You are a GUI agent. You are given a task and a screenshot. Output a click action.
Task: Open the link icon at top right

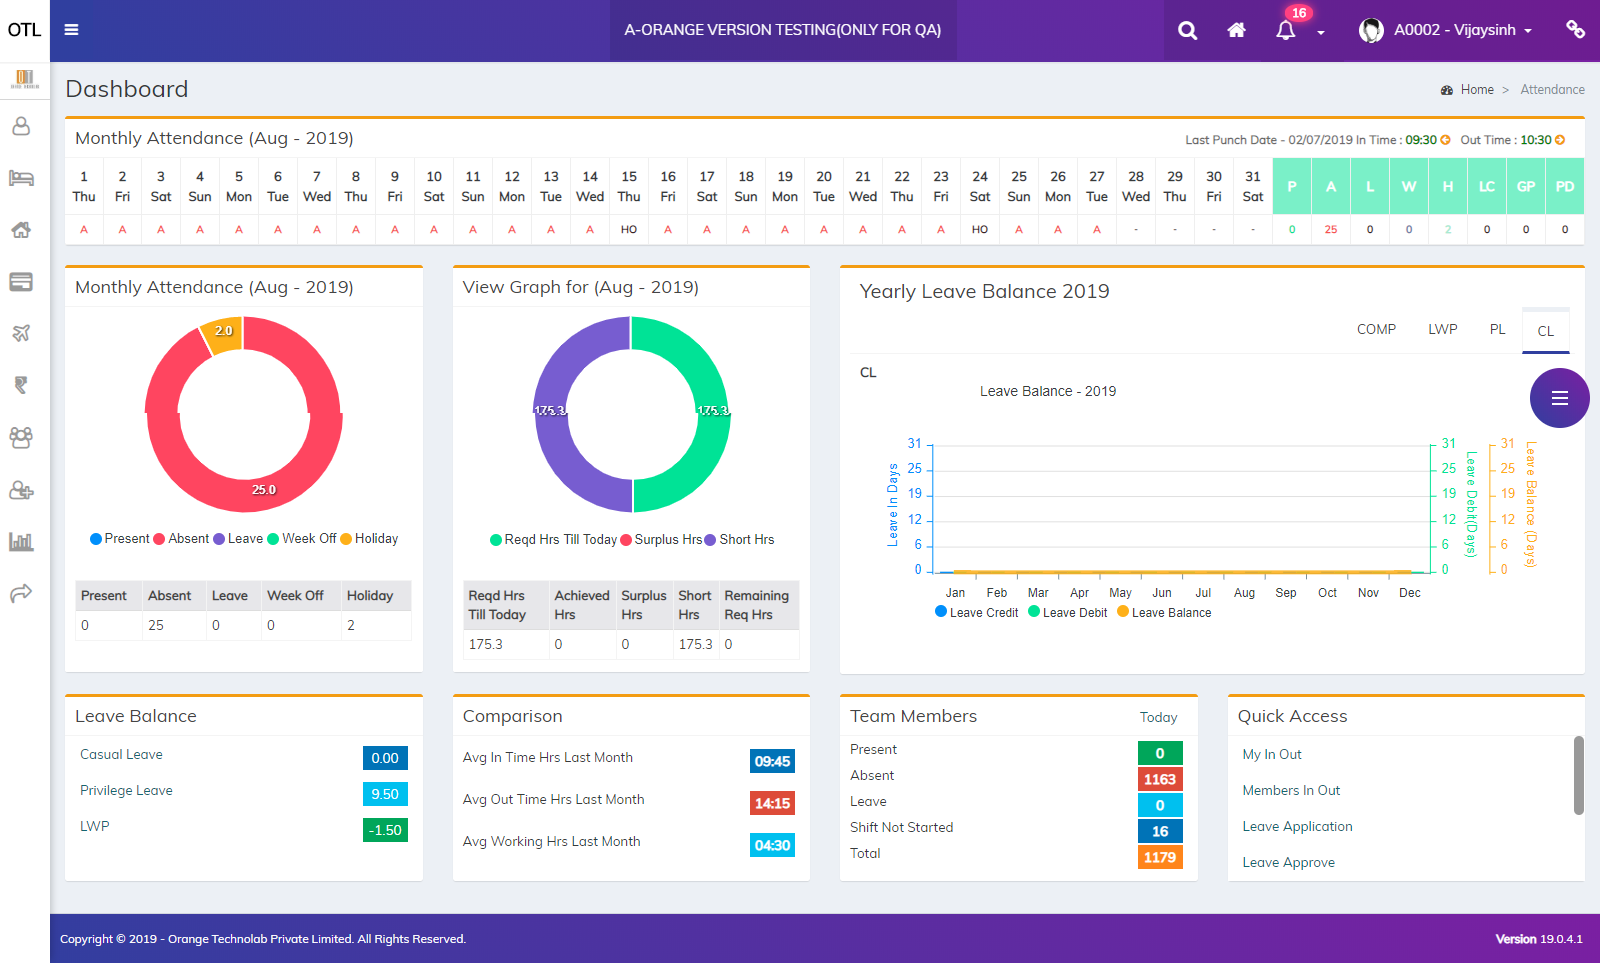point(1575,30)
